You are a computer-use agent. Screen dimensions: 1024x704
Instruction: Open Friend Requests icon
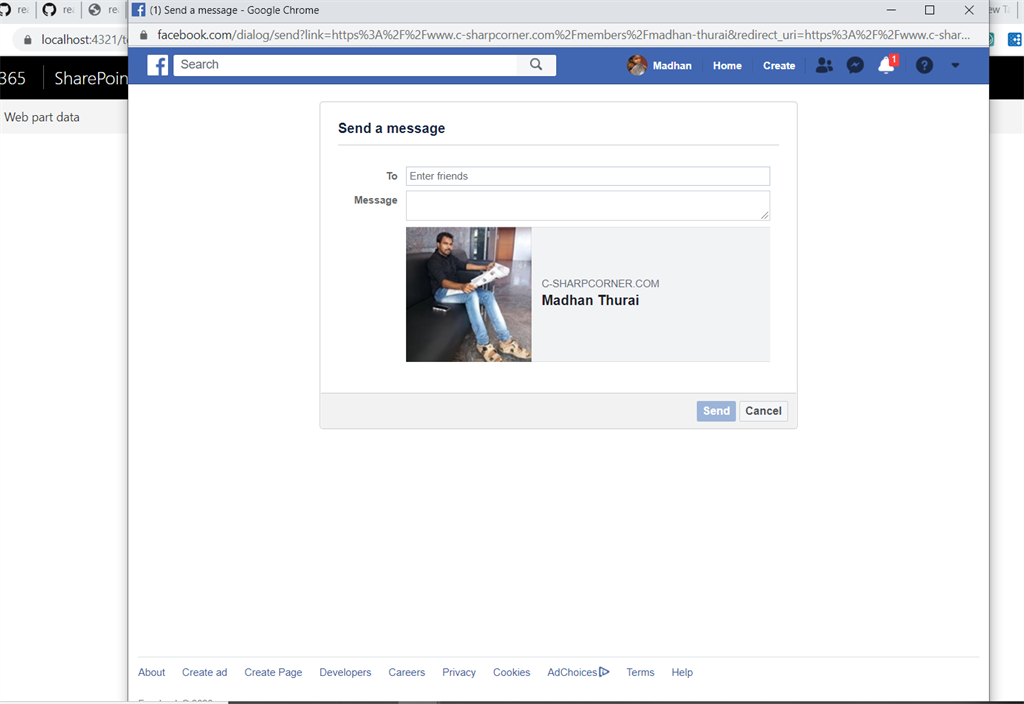click(x=824, y=65)
